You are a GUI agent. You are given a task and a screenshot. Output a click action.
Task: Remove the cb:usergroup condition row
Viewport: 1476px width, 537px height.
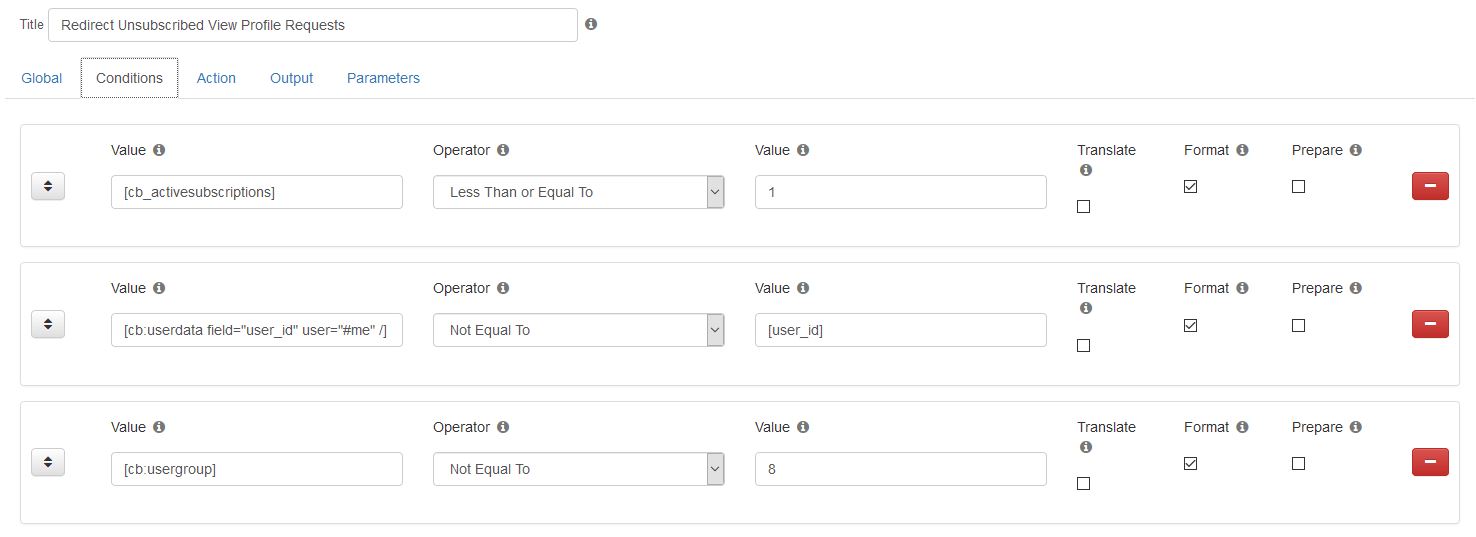(x=1430, y=462)
